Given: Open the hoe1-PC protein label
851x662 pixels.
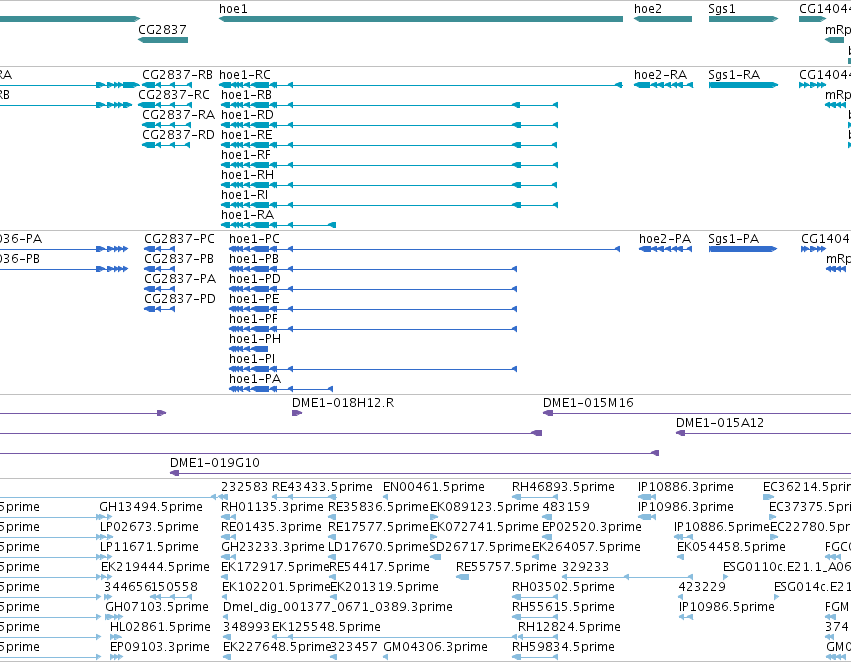Looking at the screenshot, I should pos(254,239).
